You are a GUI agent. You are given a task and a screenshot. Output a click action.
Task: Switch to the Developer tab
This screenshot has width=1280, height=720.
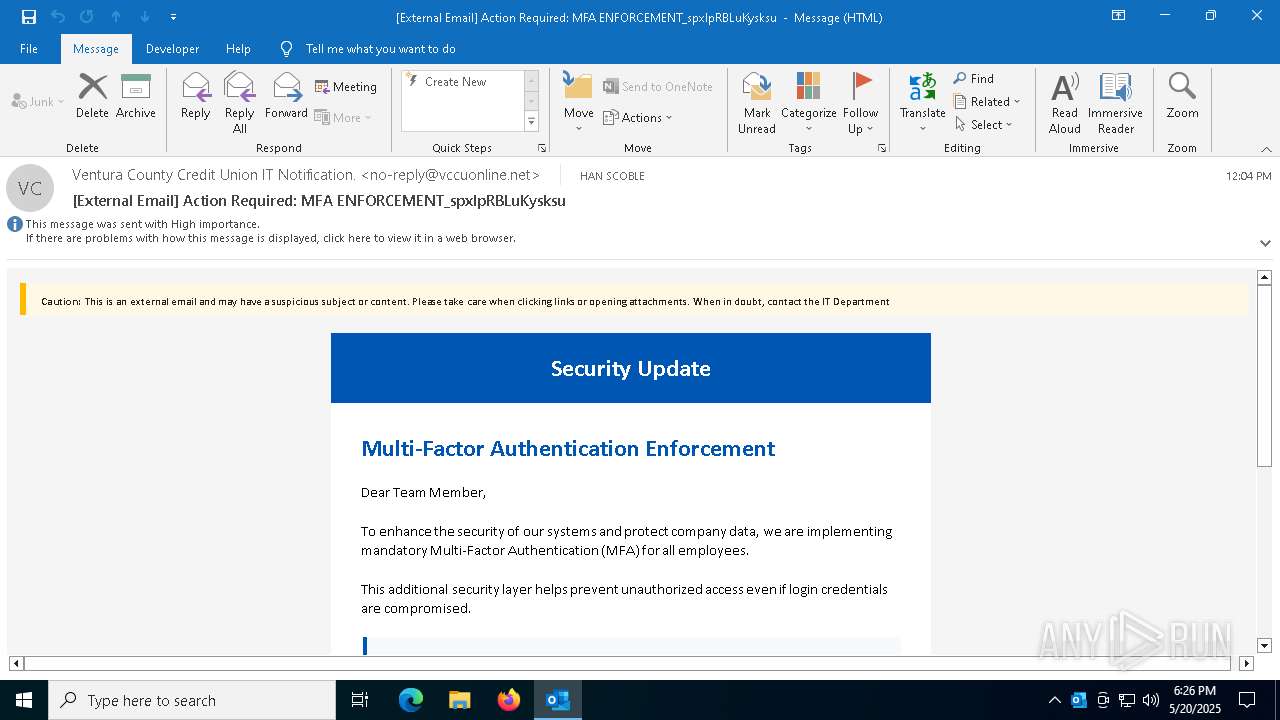click(x=172, y=49)
